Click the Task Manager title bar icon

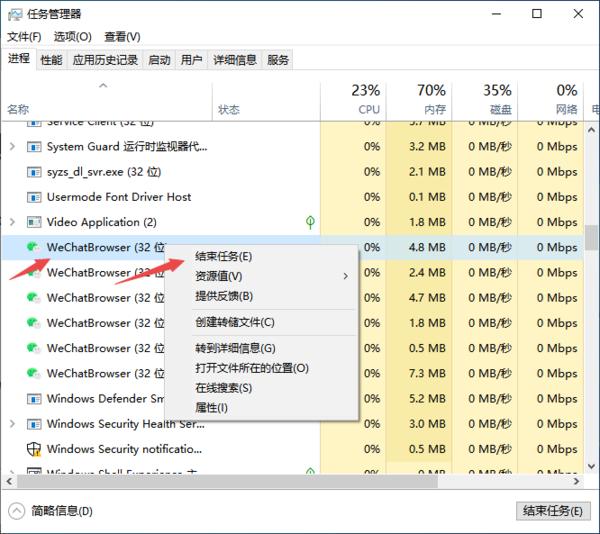(15, 15)
